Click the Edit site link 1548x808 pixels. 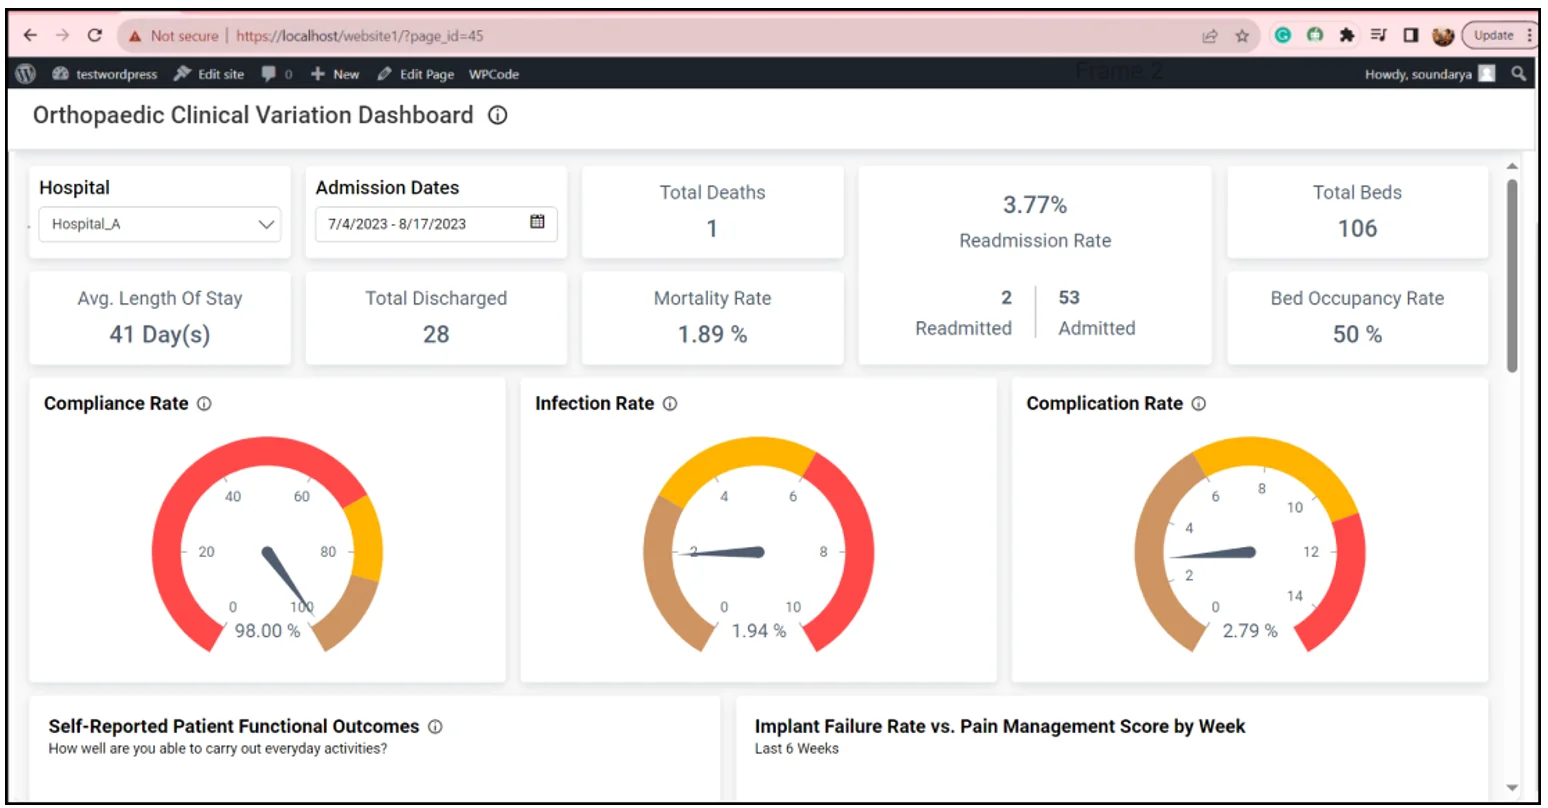pos(209,74)
